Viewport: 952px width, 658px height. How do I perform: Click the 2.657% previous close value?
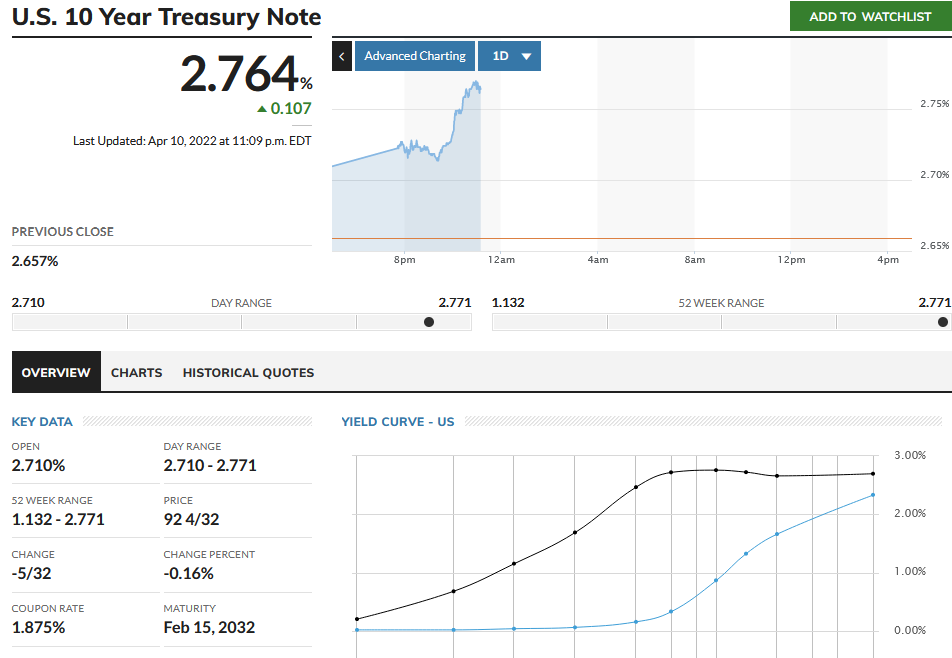coord(35,261)
